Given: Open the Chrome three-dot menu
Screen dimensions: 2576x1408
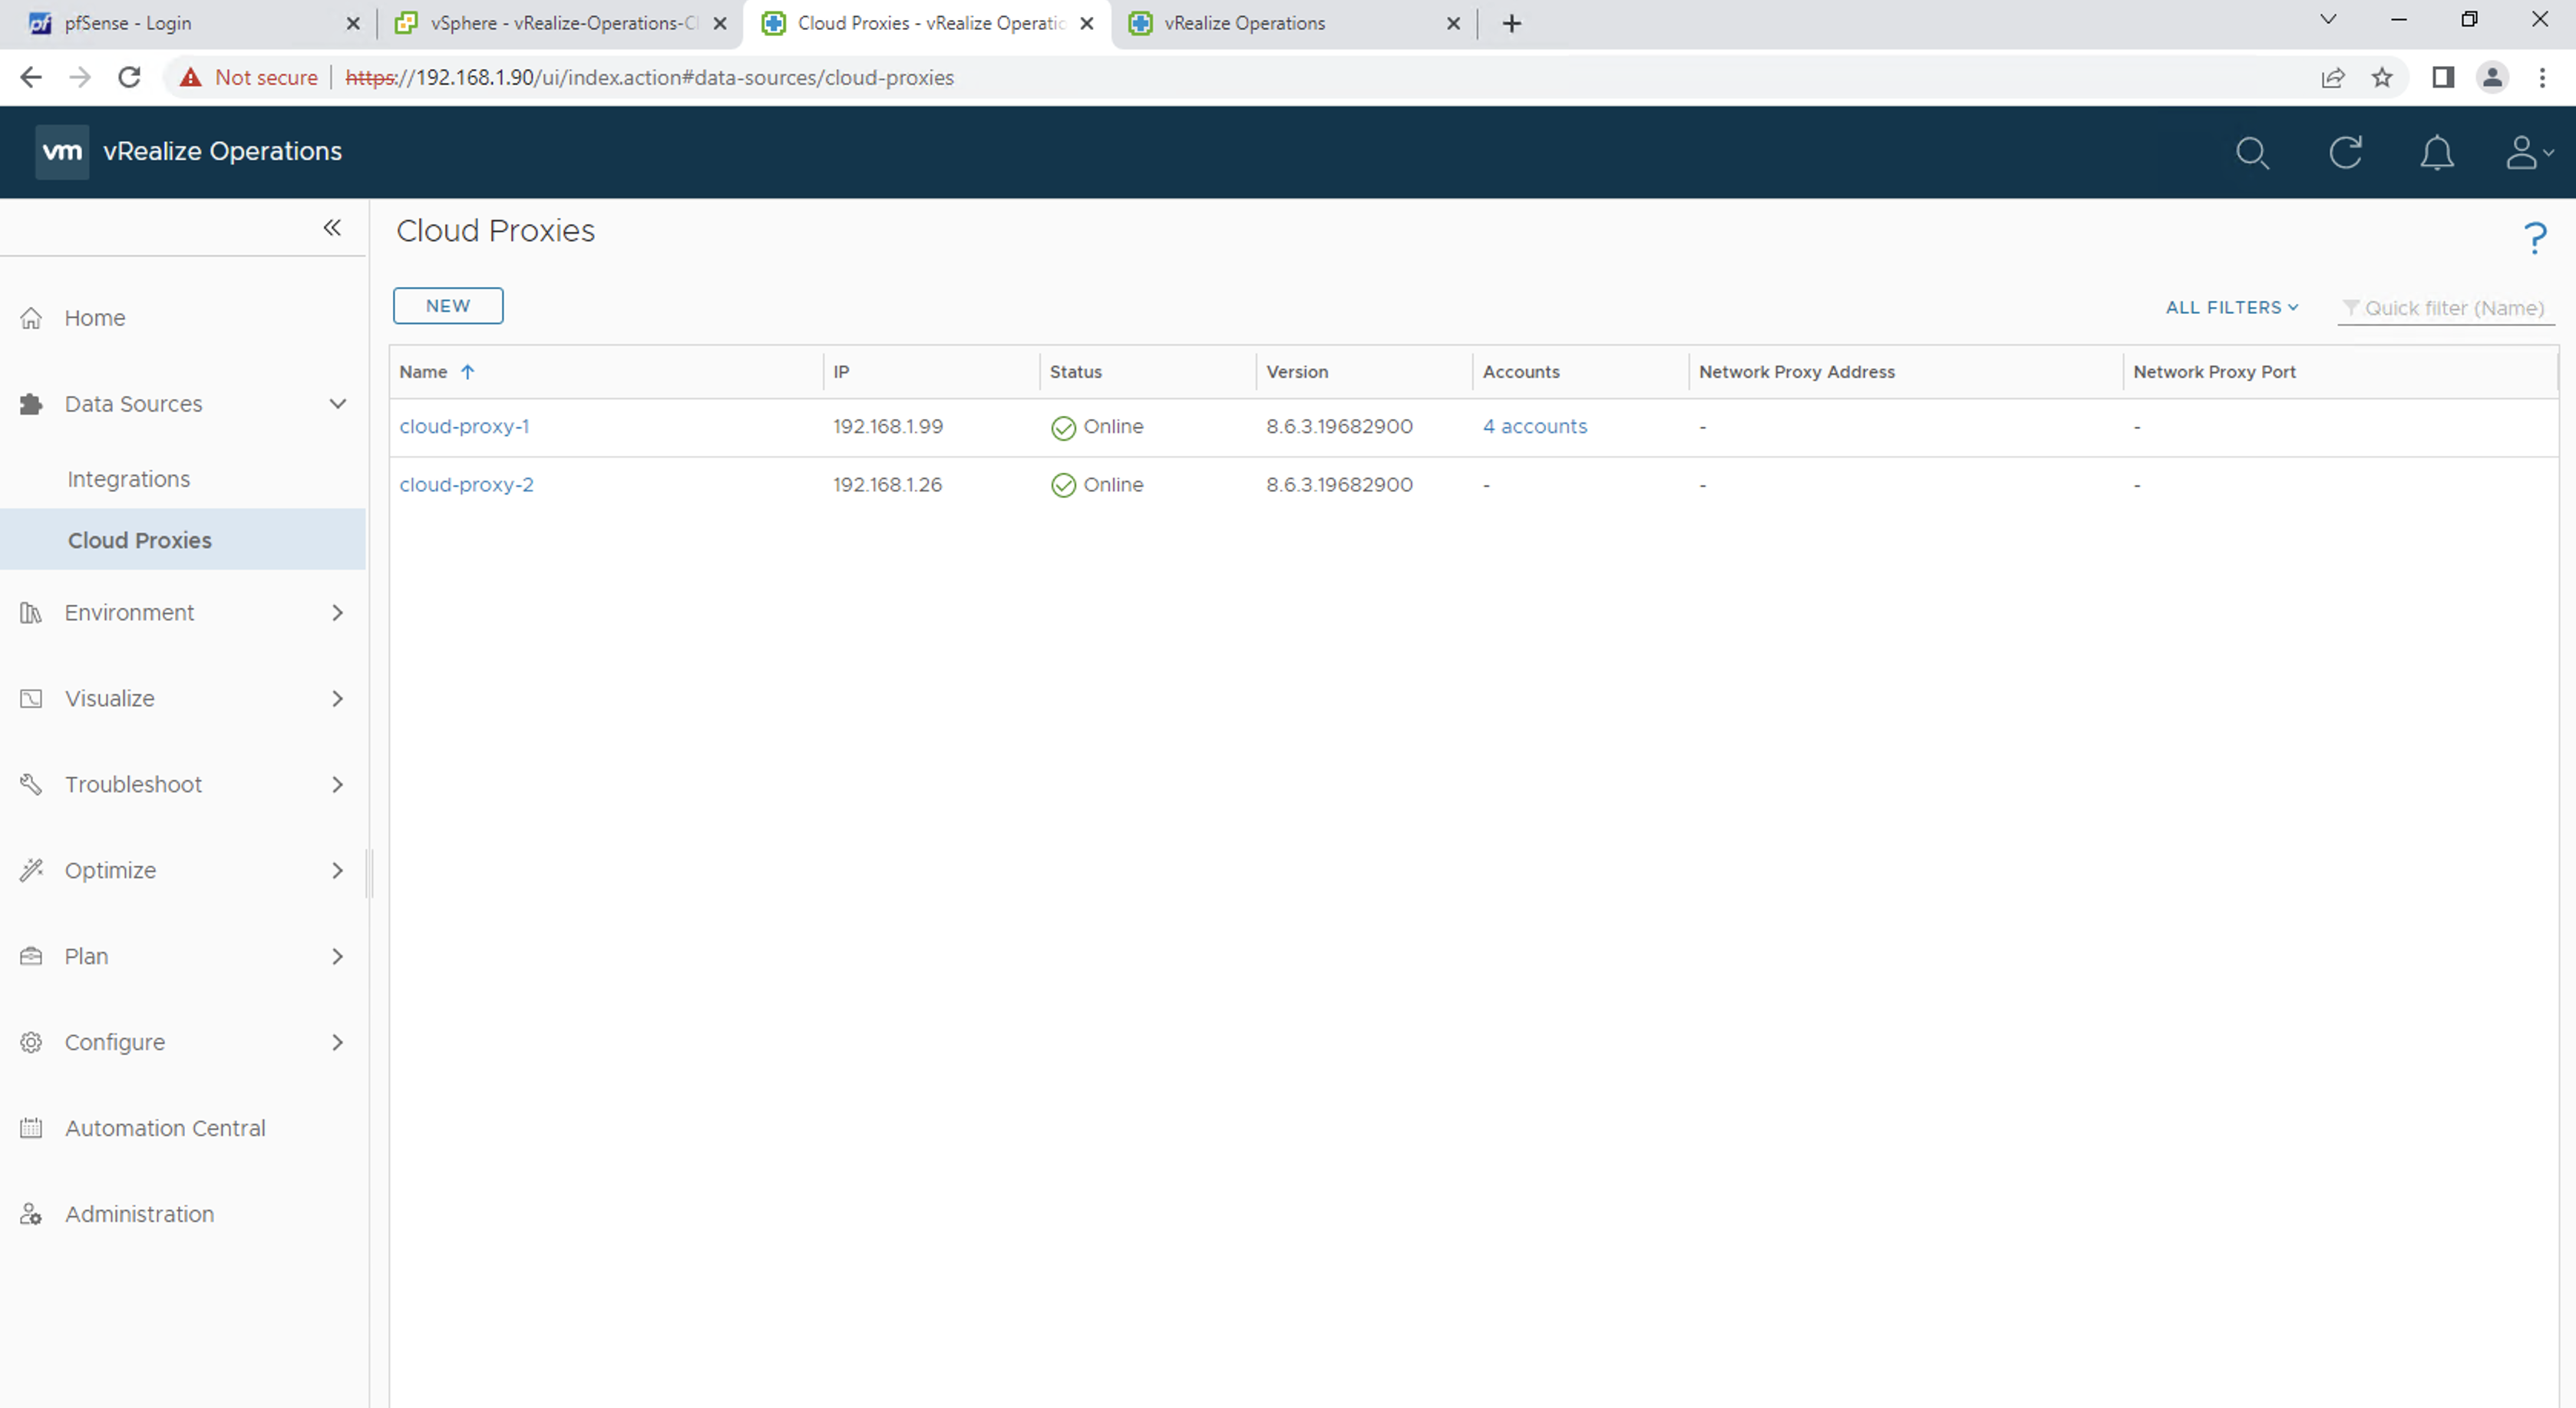Looking at the screenshot, I should [x=2542, y=77].
